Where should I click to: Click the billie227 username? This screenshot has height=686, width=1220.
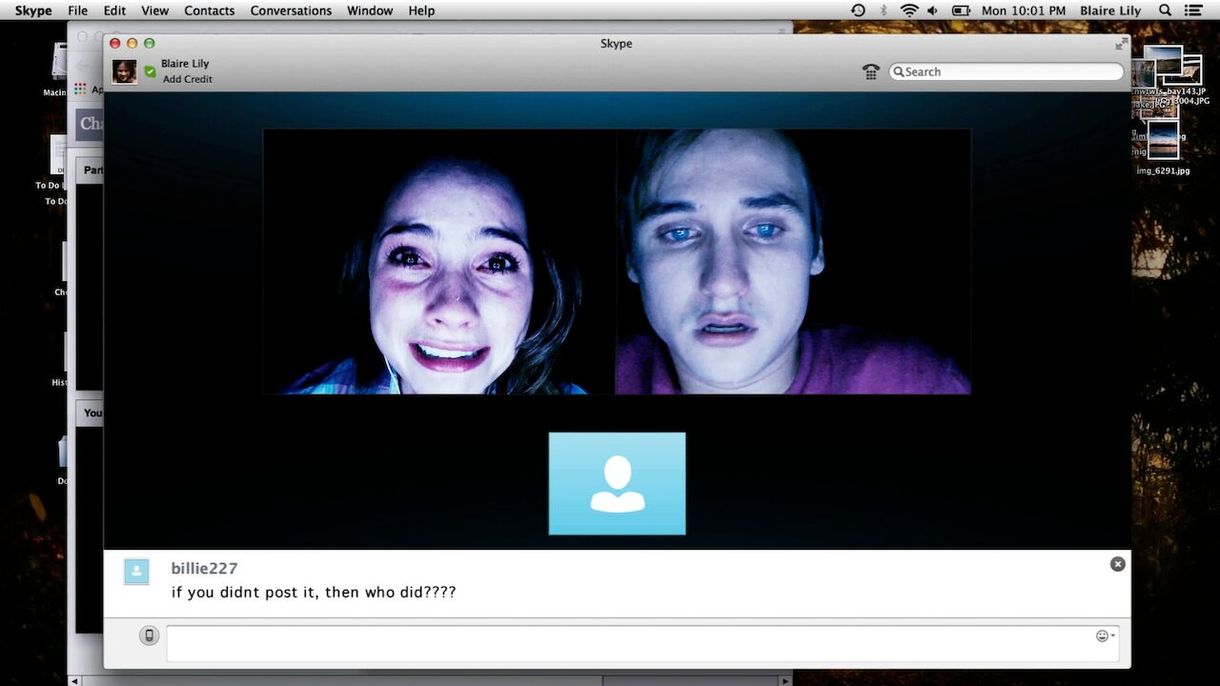click(x=204, y=568)
